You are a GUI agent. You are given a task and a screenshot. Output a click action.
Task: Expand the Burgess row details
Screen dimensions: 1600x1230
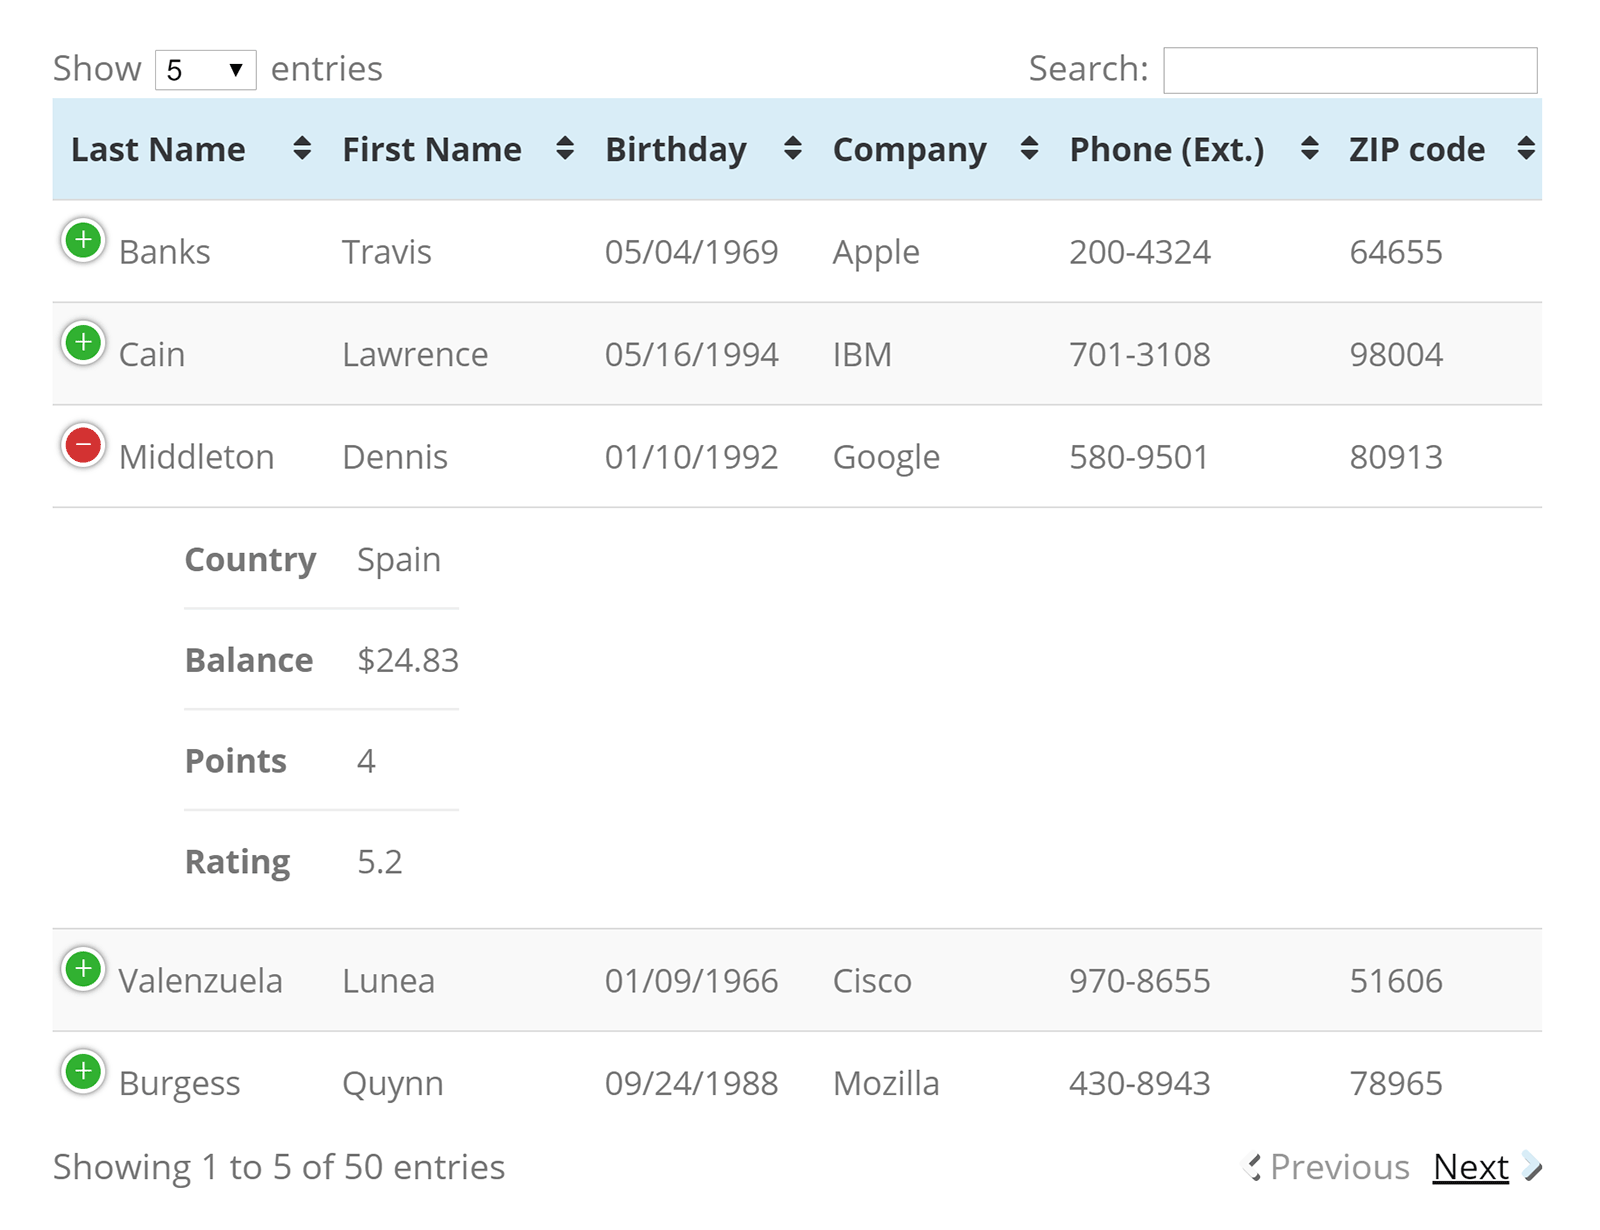tap(84, 1070)
